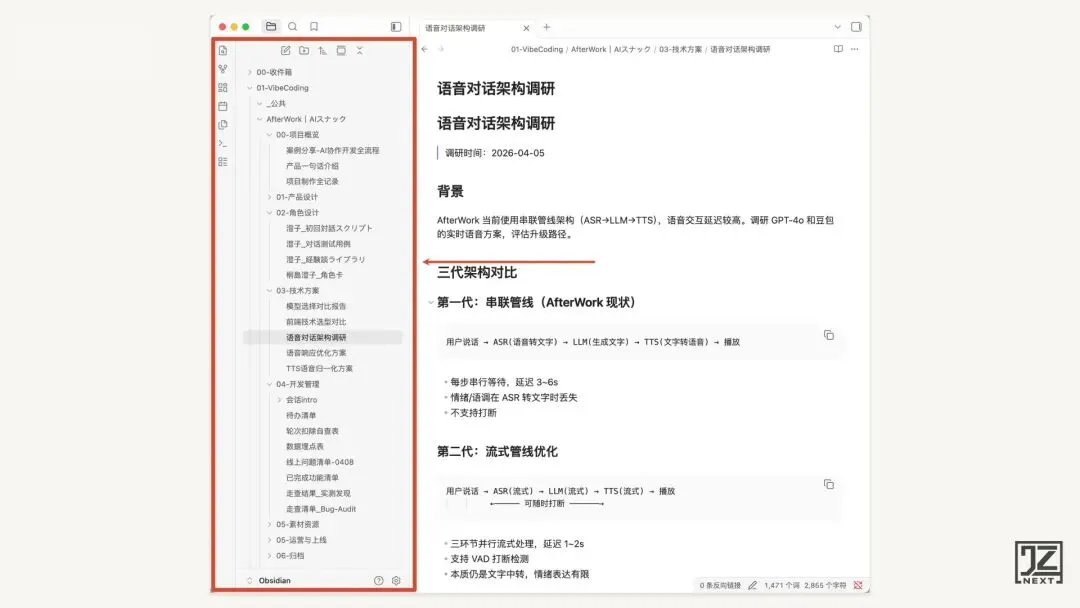Image resolution: width=1080 pixels, height=608 pixels.
Task: Click the auto-reveal current file icon
Action: [x=341, y=50]
